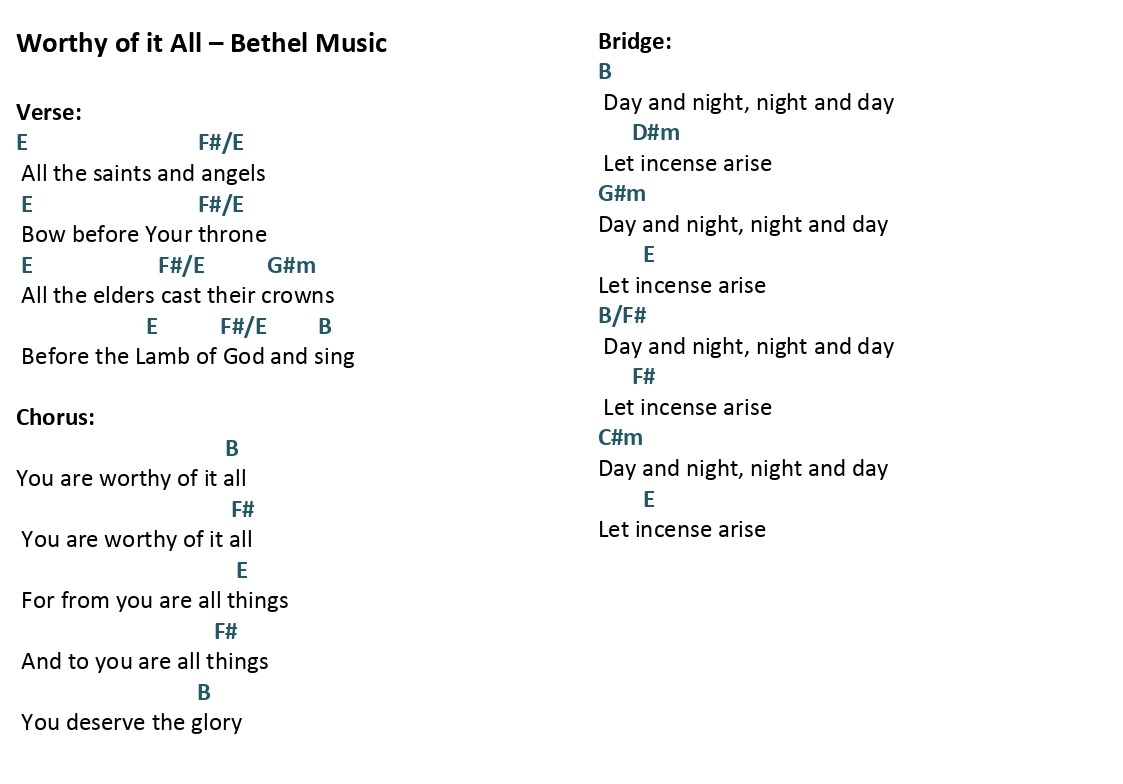Click the first "Day and night, night and day" line
Screen dimensions: 1123x784
[x=748, y=103]
